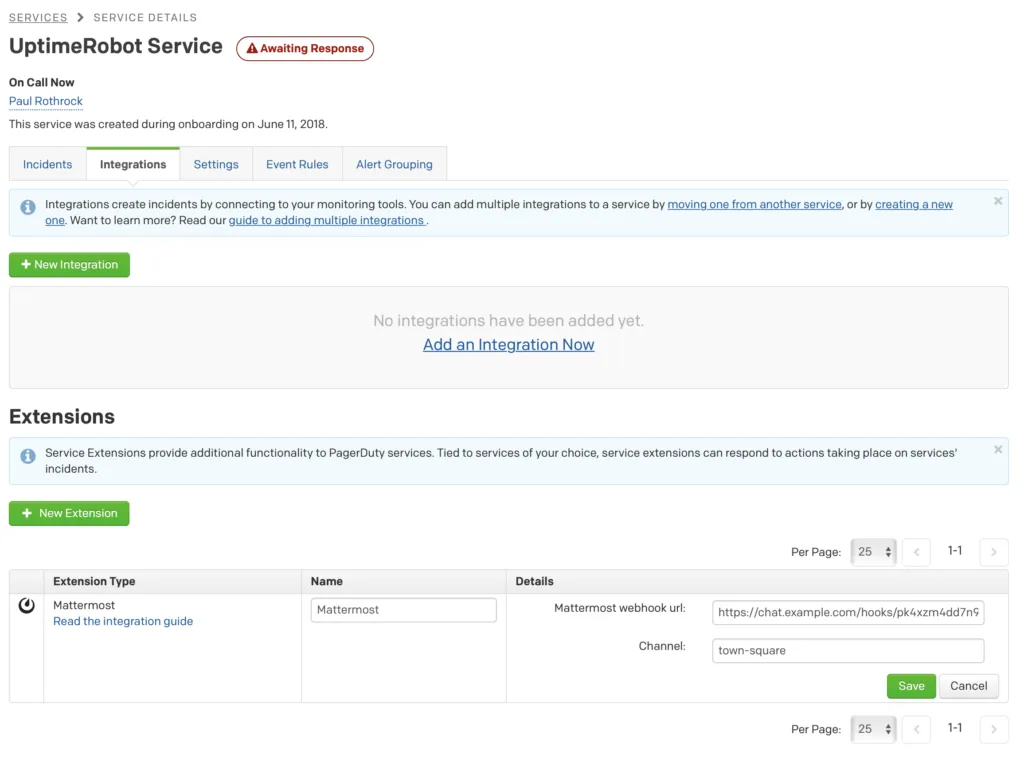This screenshot has height=762, width=1024.
Task: Focus the Channel input field
Action: [848, 651]
